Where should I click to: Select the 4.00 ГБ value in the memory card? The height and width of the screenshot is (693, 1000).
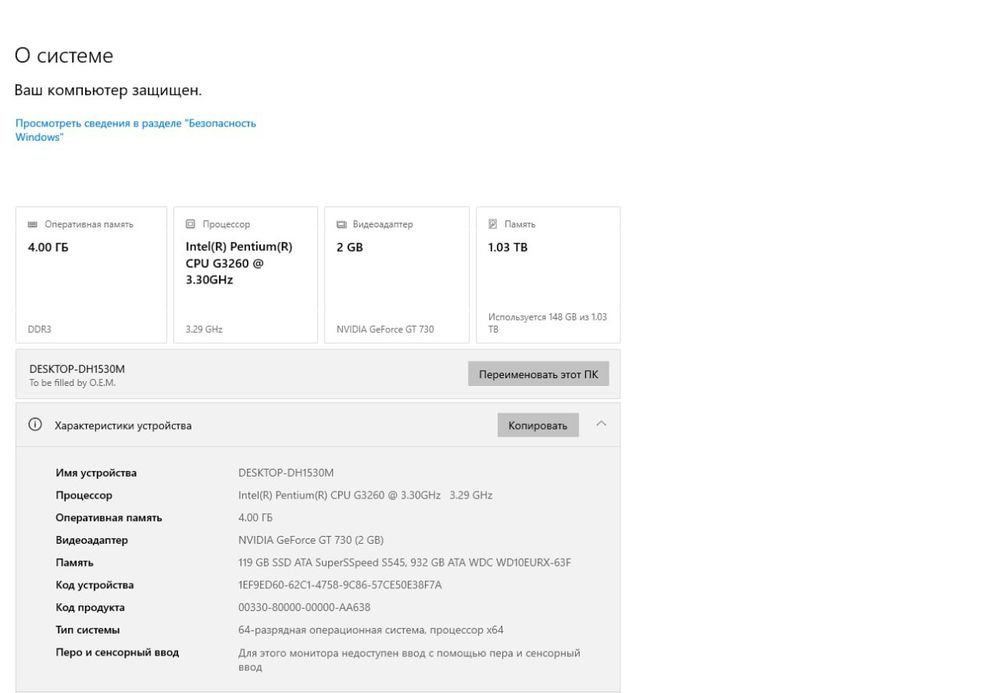48,247
